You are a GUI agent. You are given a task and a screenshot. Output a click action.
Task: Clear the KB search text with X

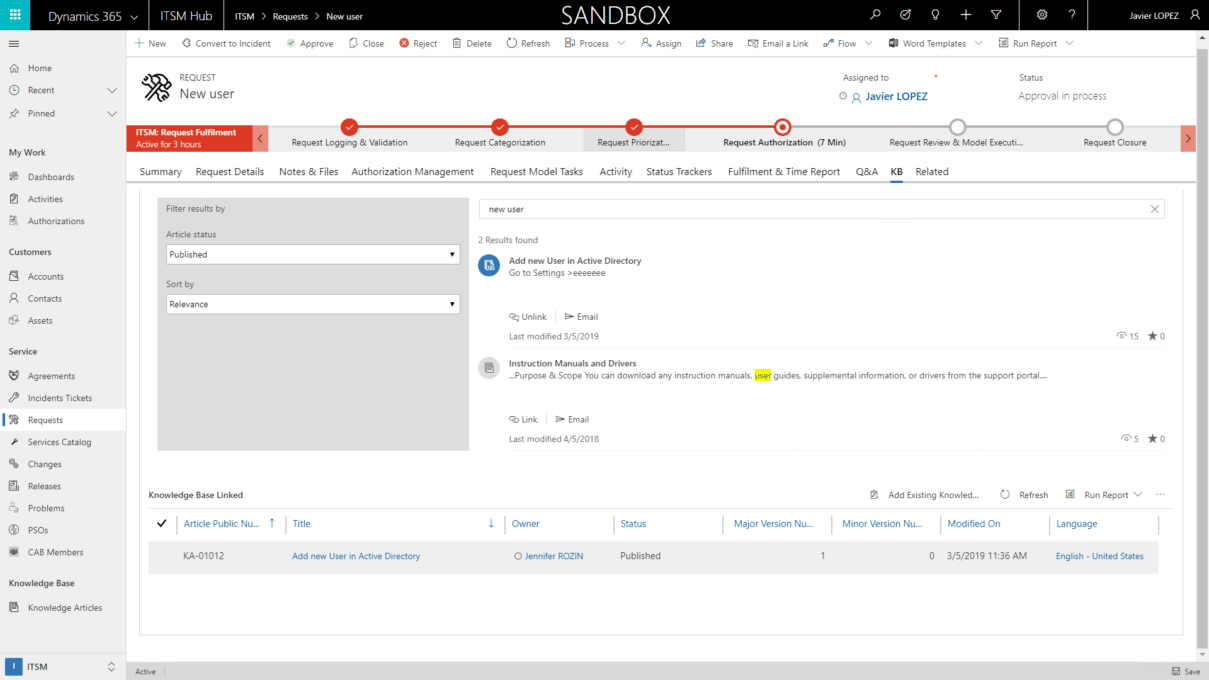pyautogui.click(x=1154, y=209)
